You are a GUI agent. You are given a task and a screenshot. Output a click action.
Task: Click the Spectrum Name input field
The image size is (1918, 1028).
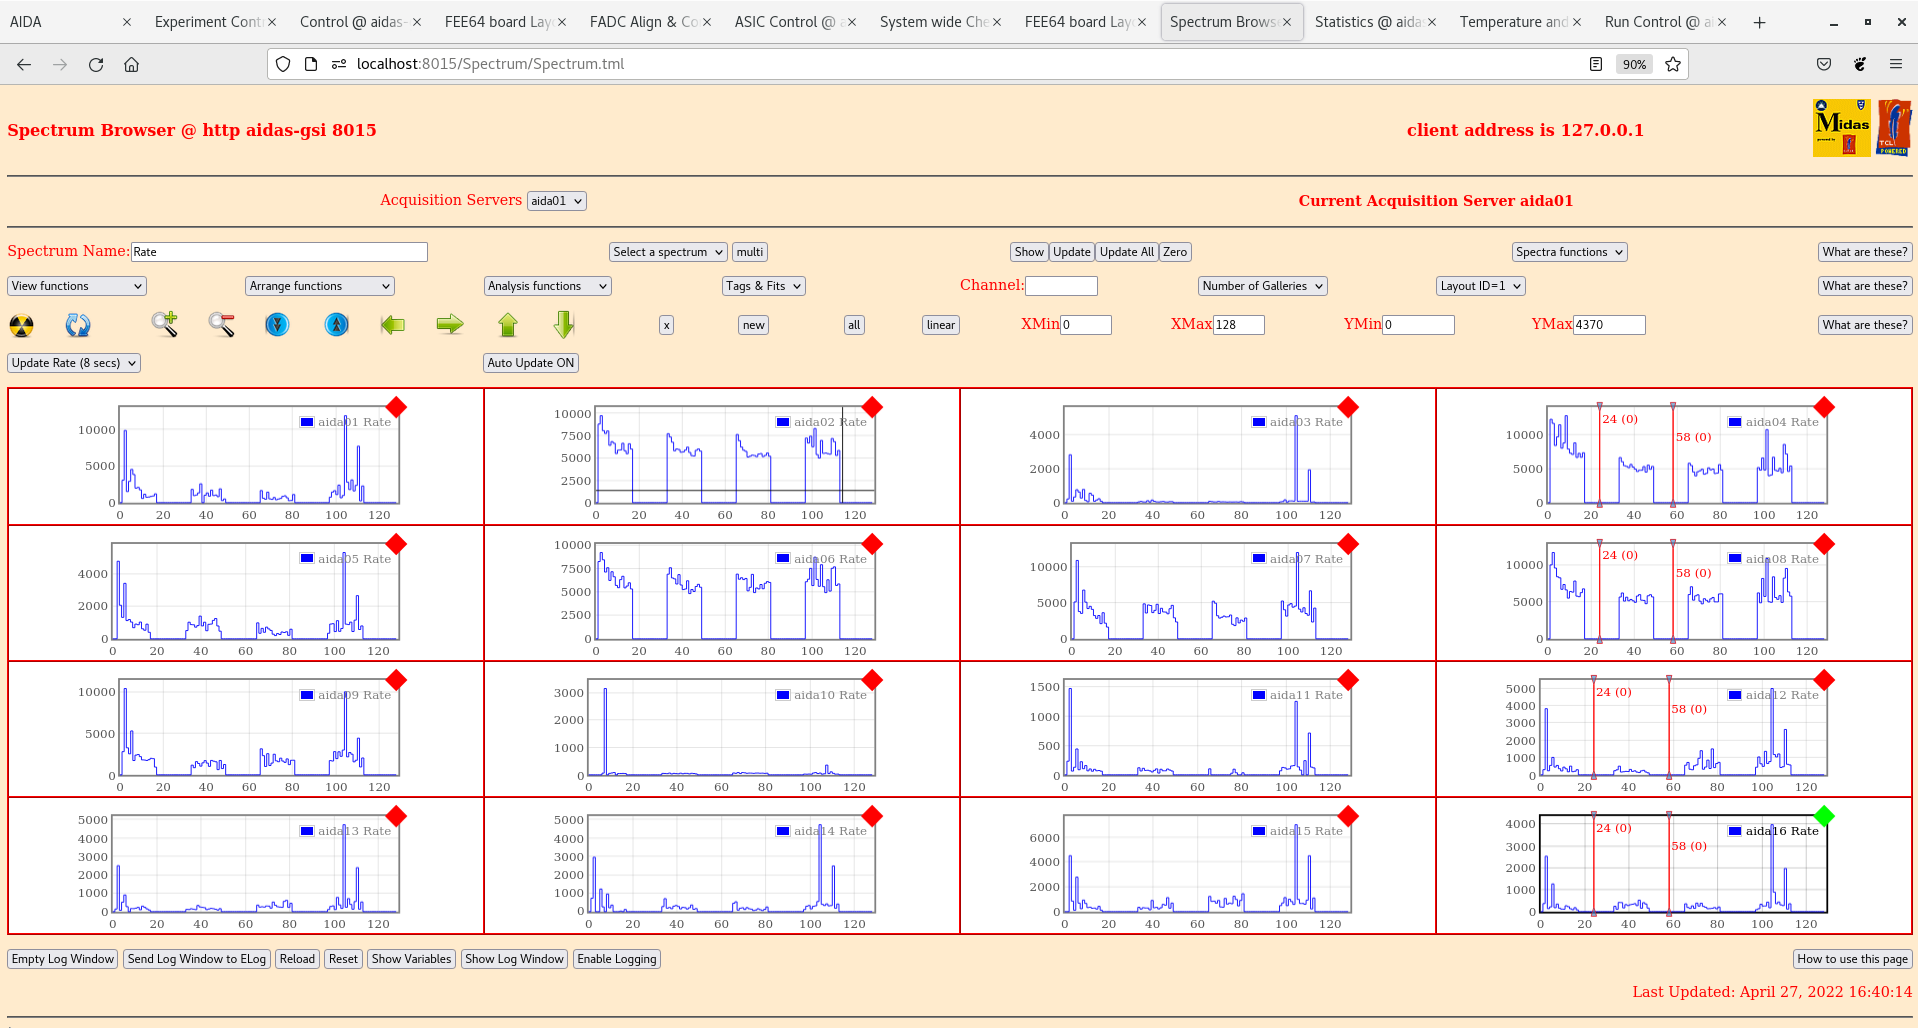point(279,252)
